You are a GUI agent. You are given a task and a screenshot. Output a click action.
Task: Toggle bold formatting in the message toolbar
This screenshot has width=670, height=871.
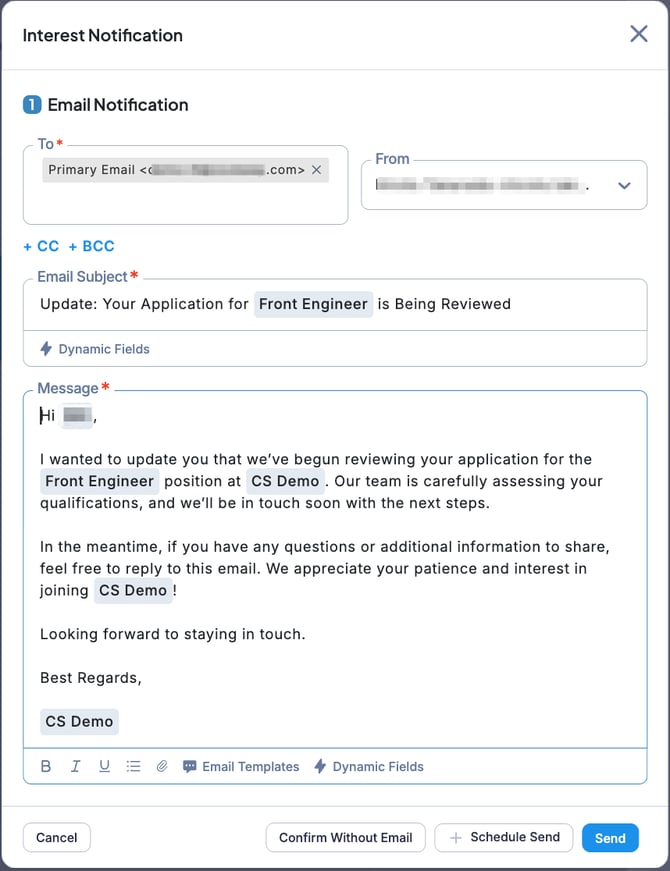coord(46,766)
